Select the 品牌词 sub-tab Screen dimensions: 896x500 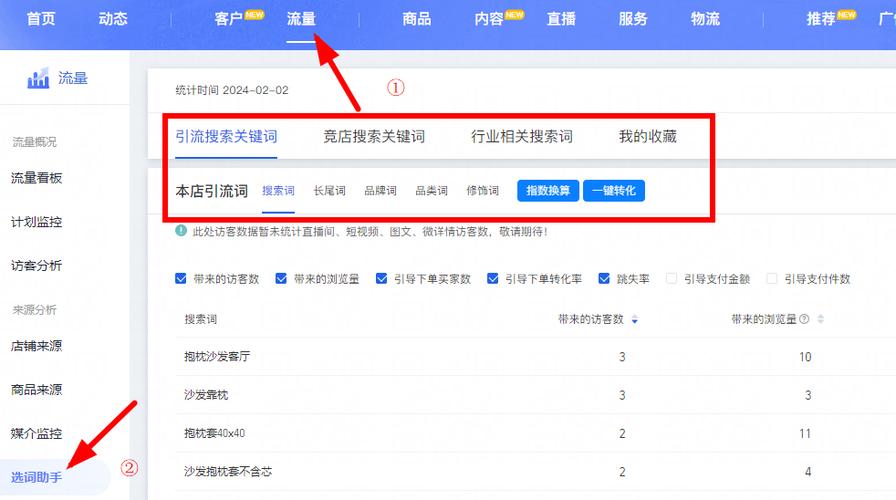point(381,191)
